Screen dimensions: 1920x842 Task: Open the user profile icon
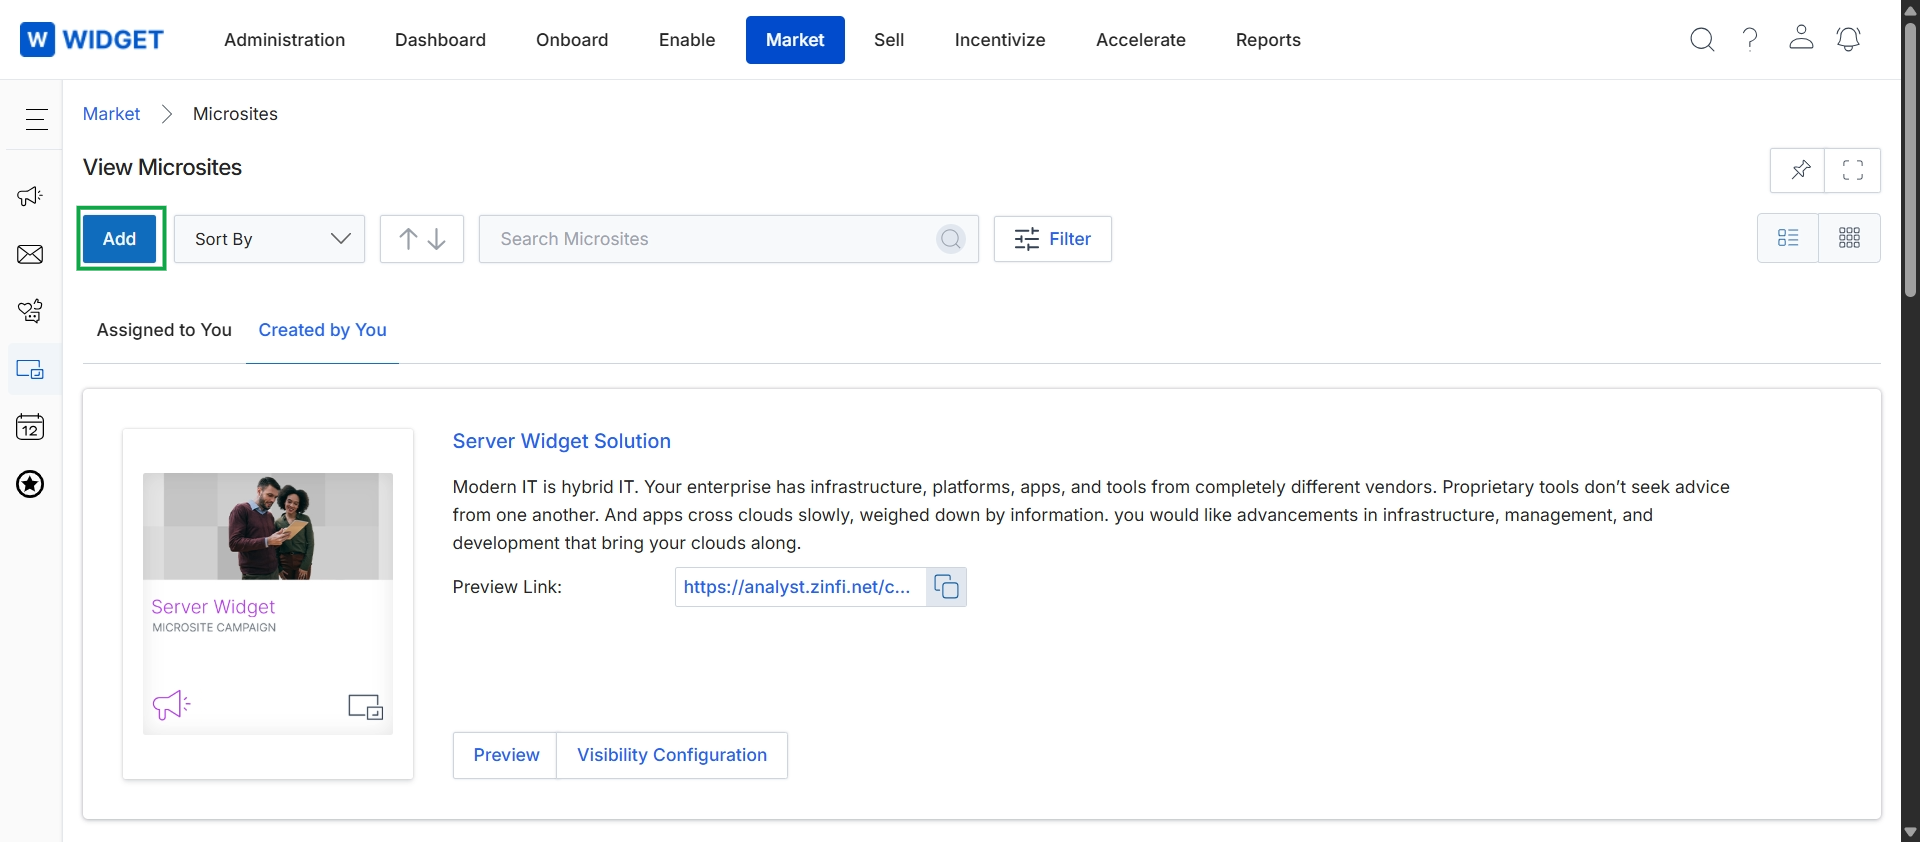pos(1801,38)
